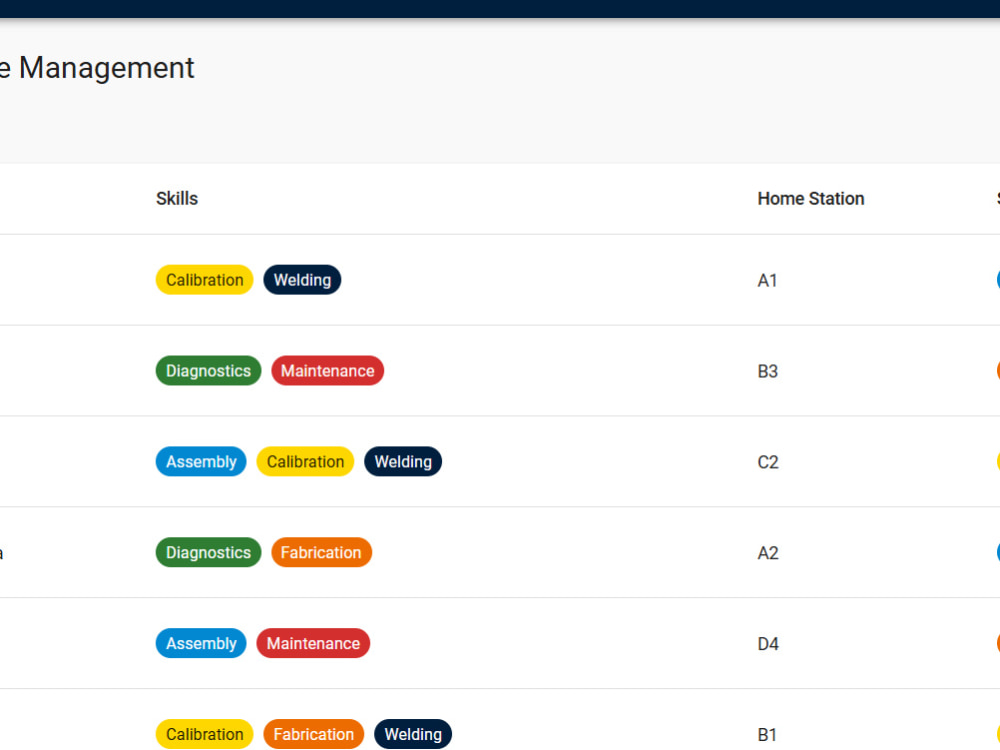Select Maintenance tag in the D4 row
The width and height of the screenshot is (1000, 750).
(x=313, y=643)
